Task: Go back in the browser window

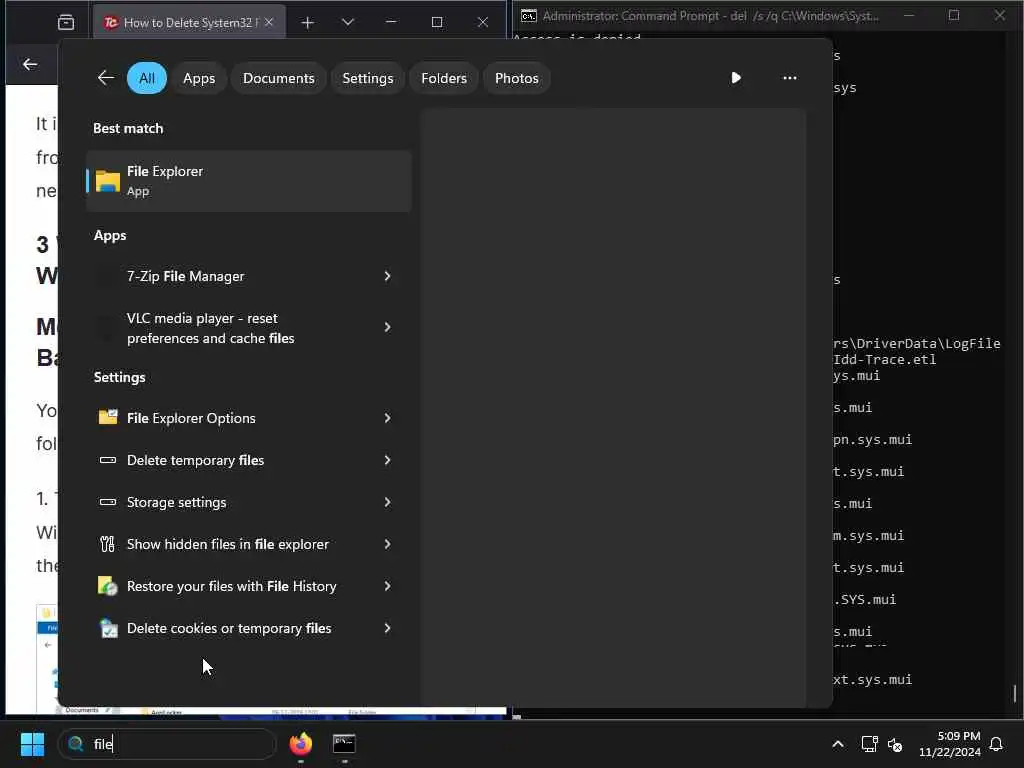Action: [x=30, y=64]
